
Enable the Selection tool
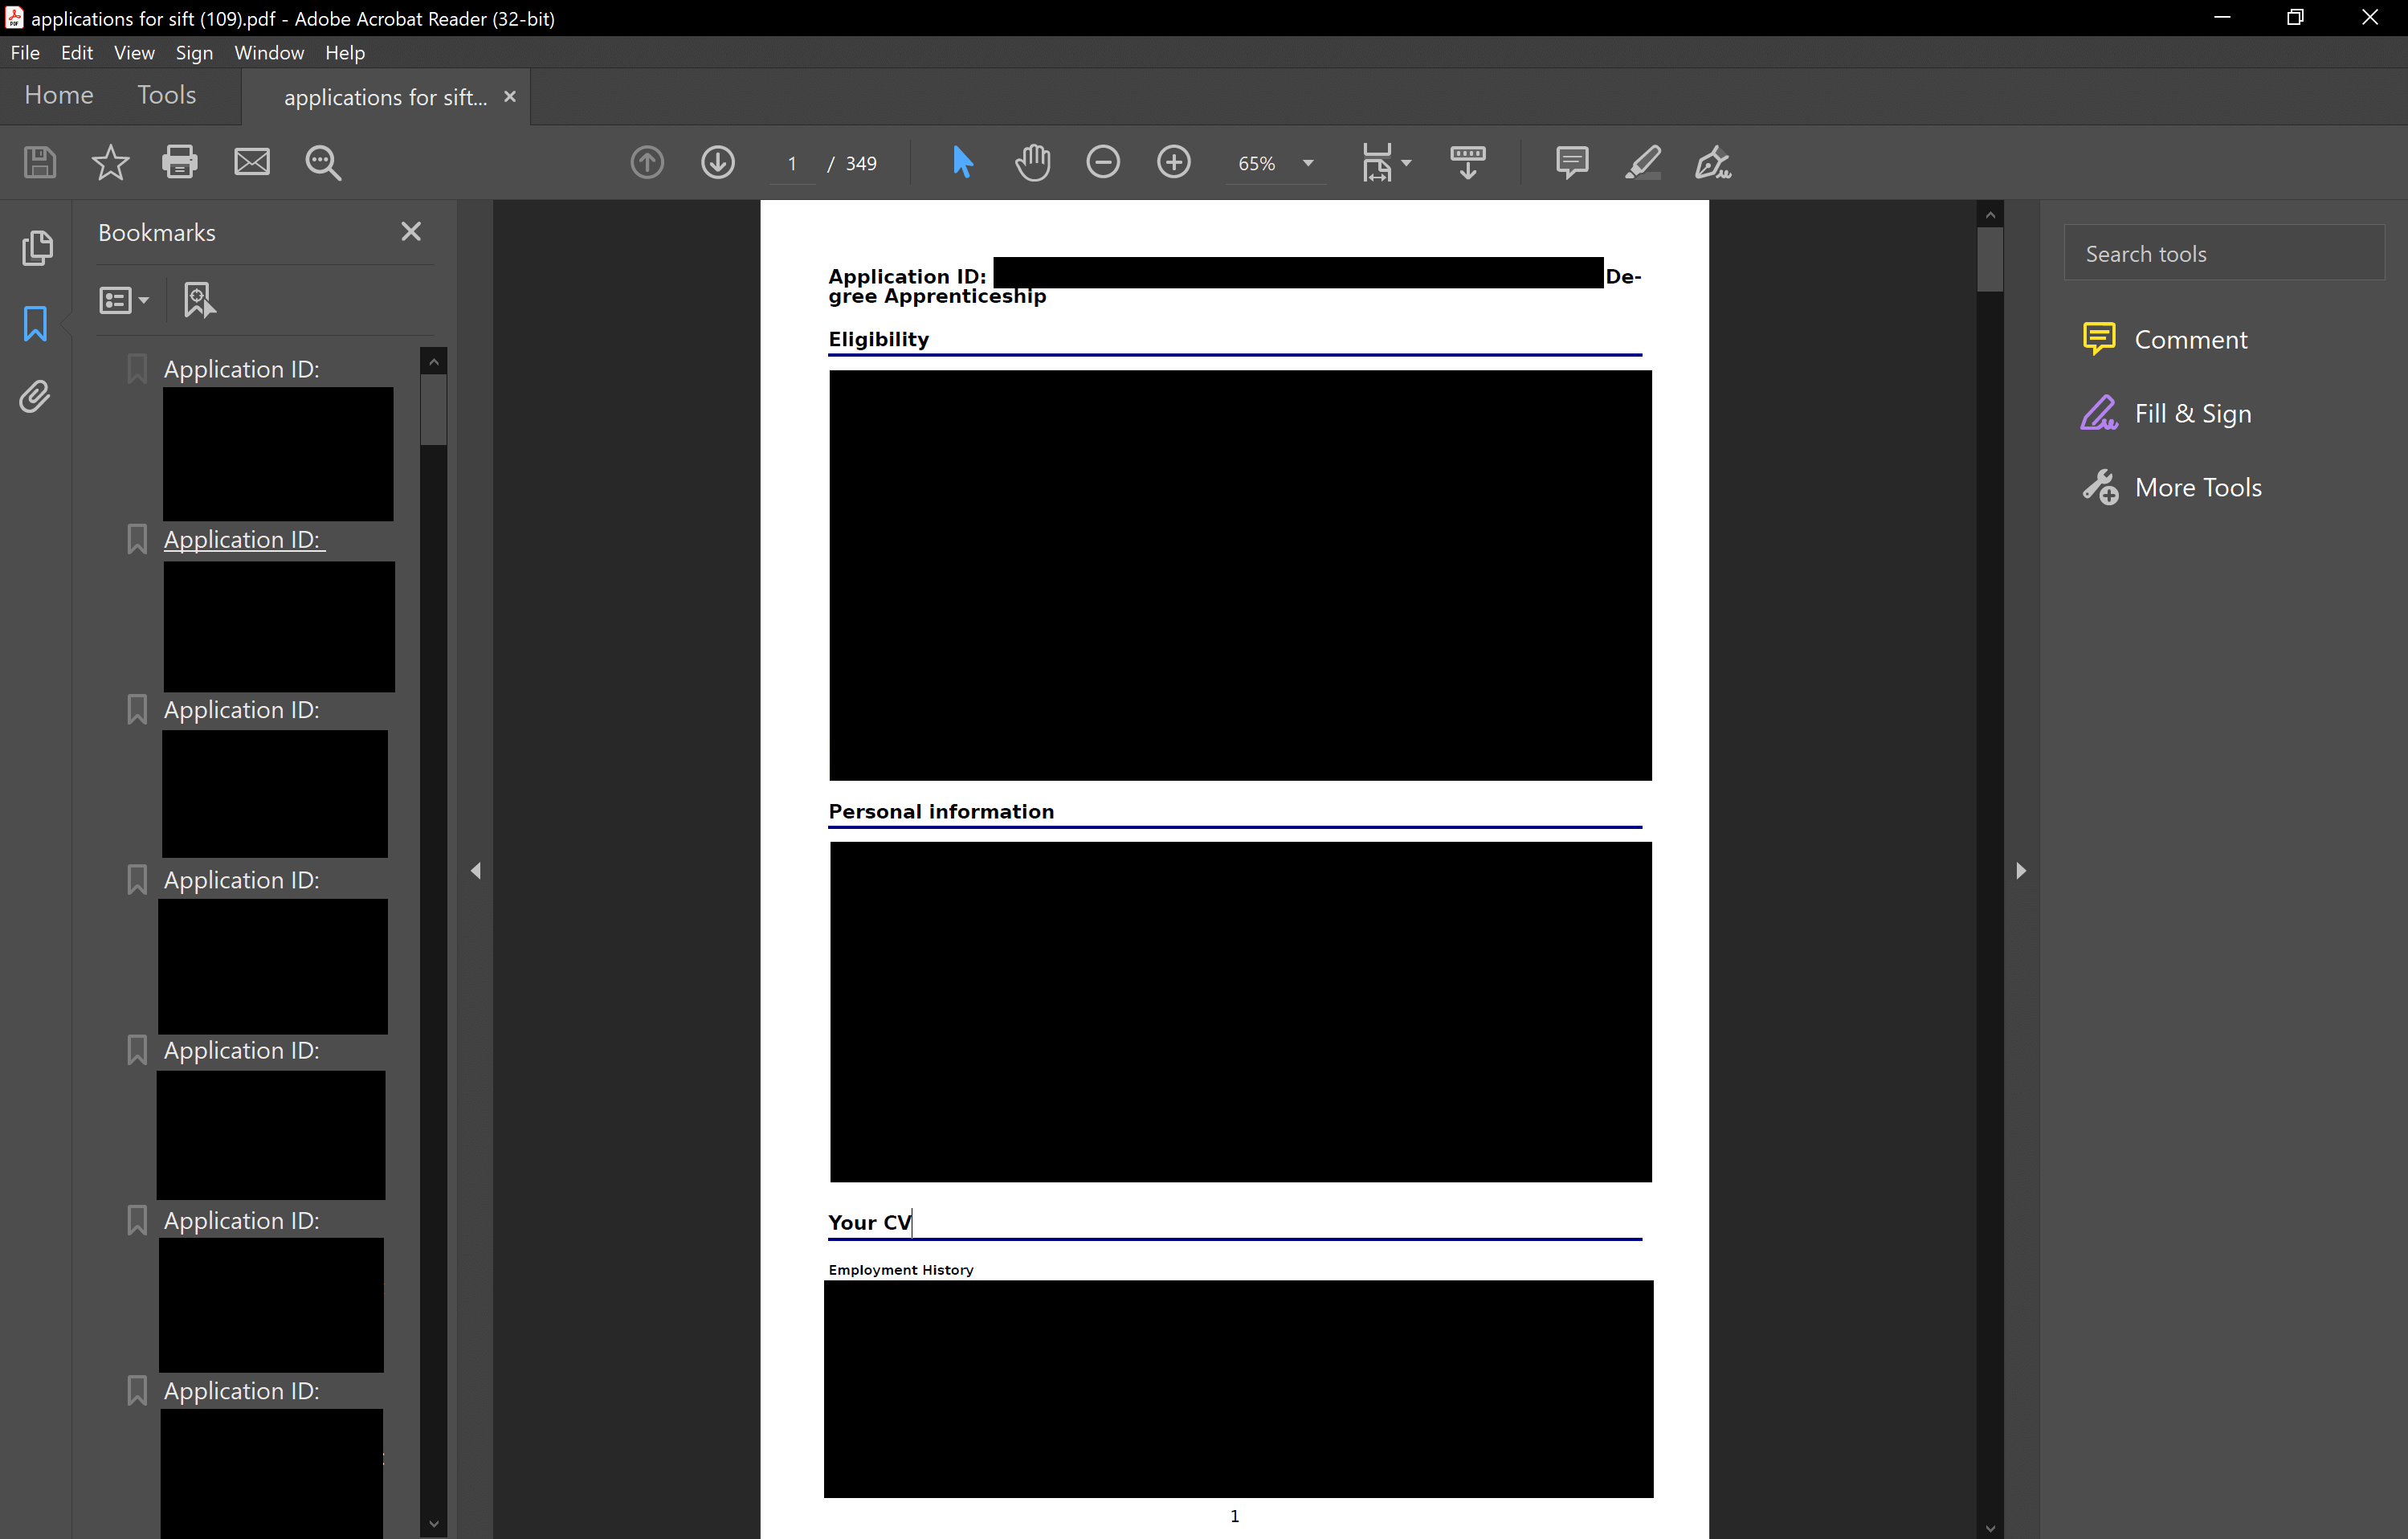[962, 162]
